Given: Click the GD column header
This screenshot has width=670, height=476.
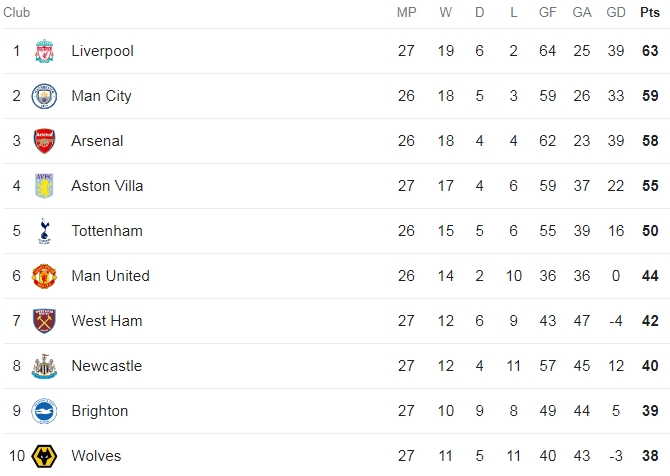Looking at the screenshot, I should [616, 12].
